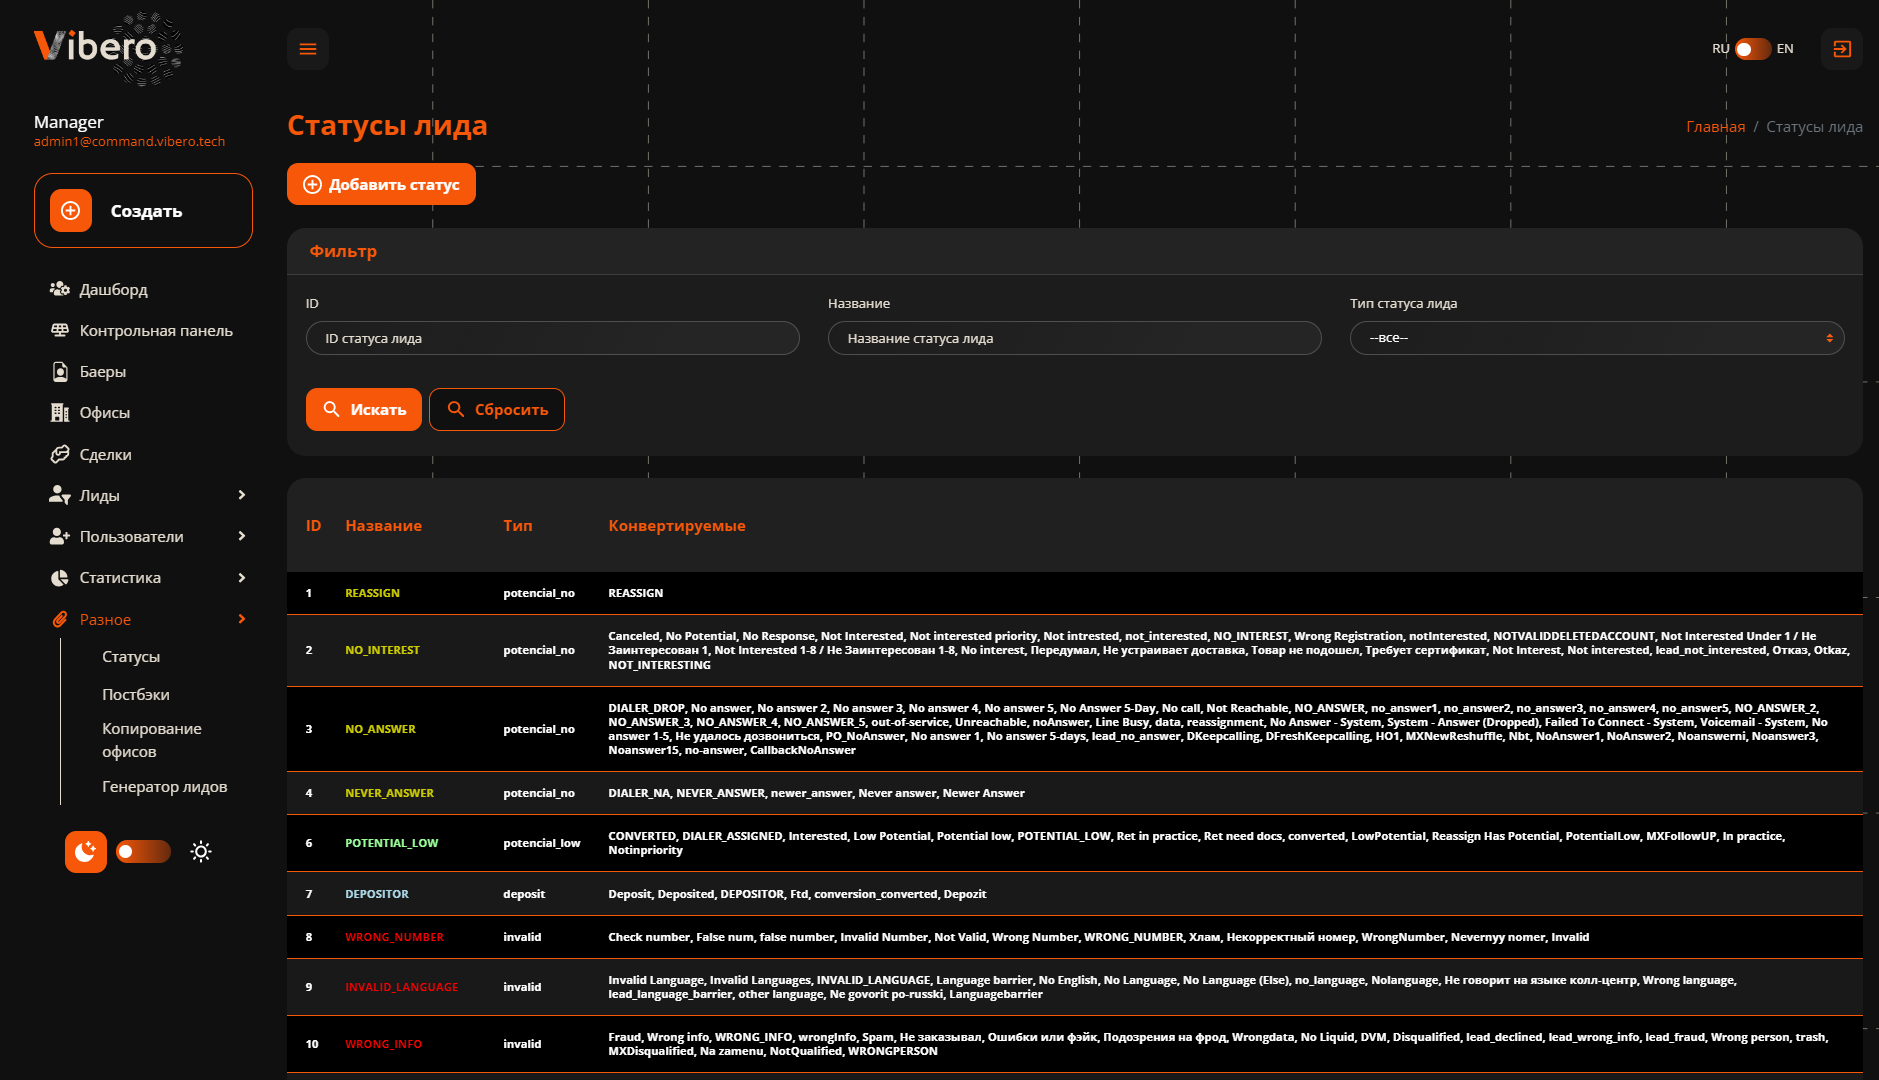Click the Пользователи user-plus icon

click(x=60, y=536)
